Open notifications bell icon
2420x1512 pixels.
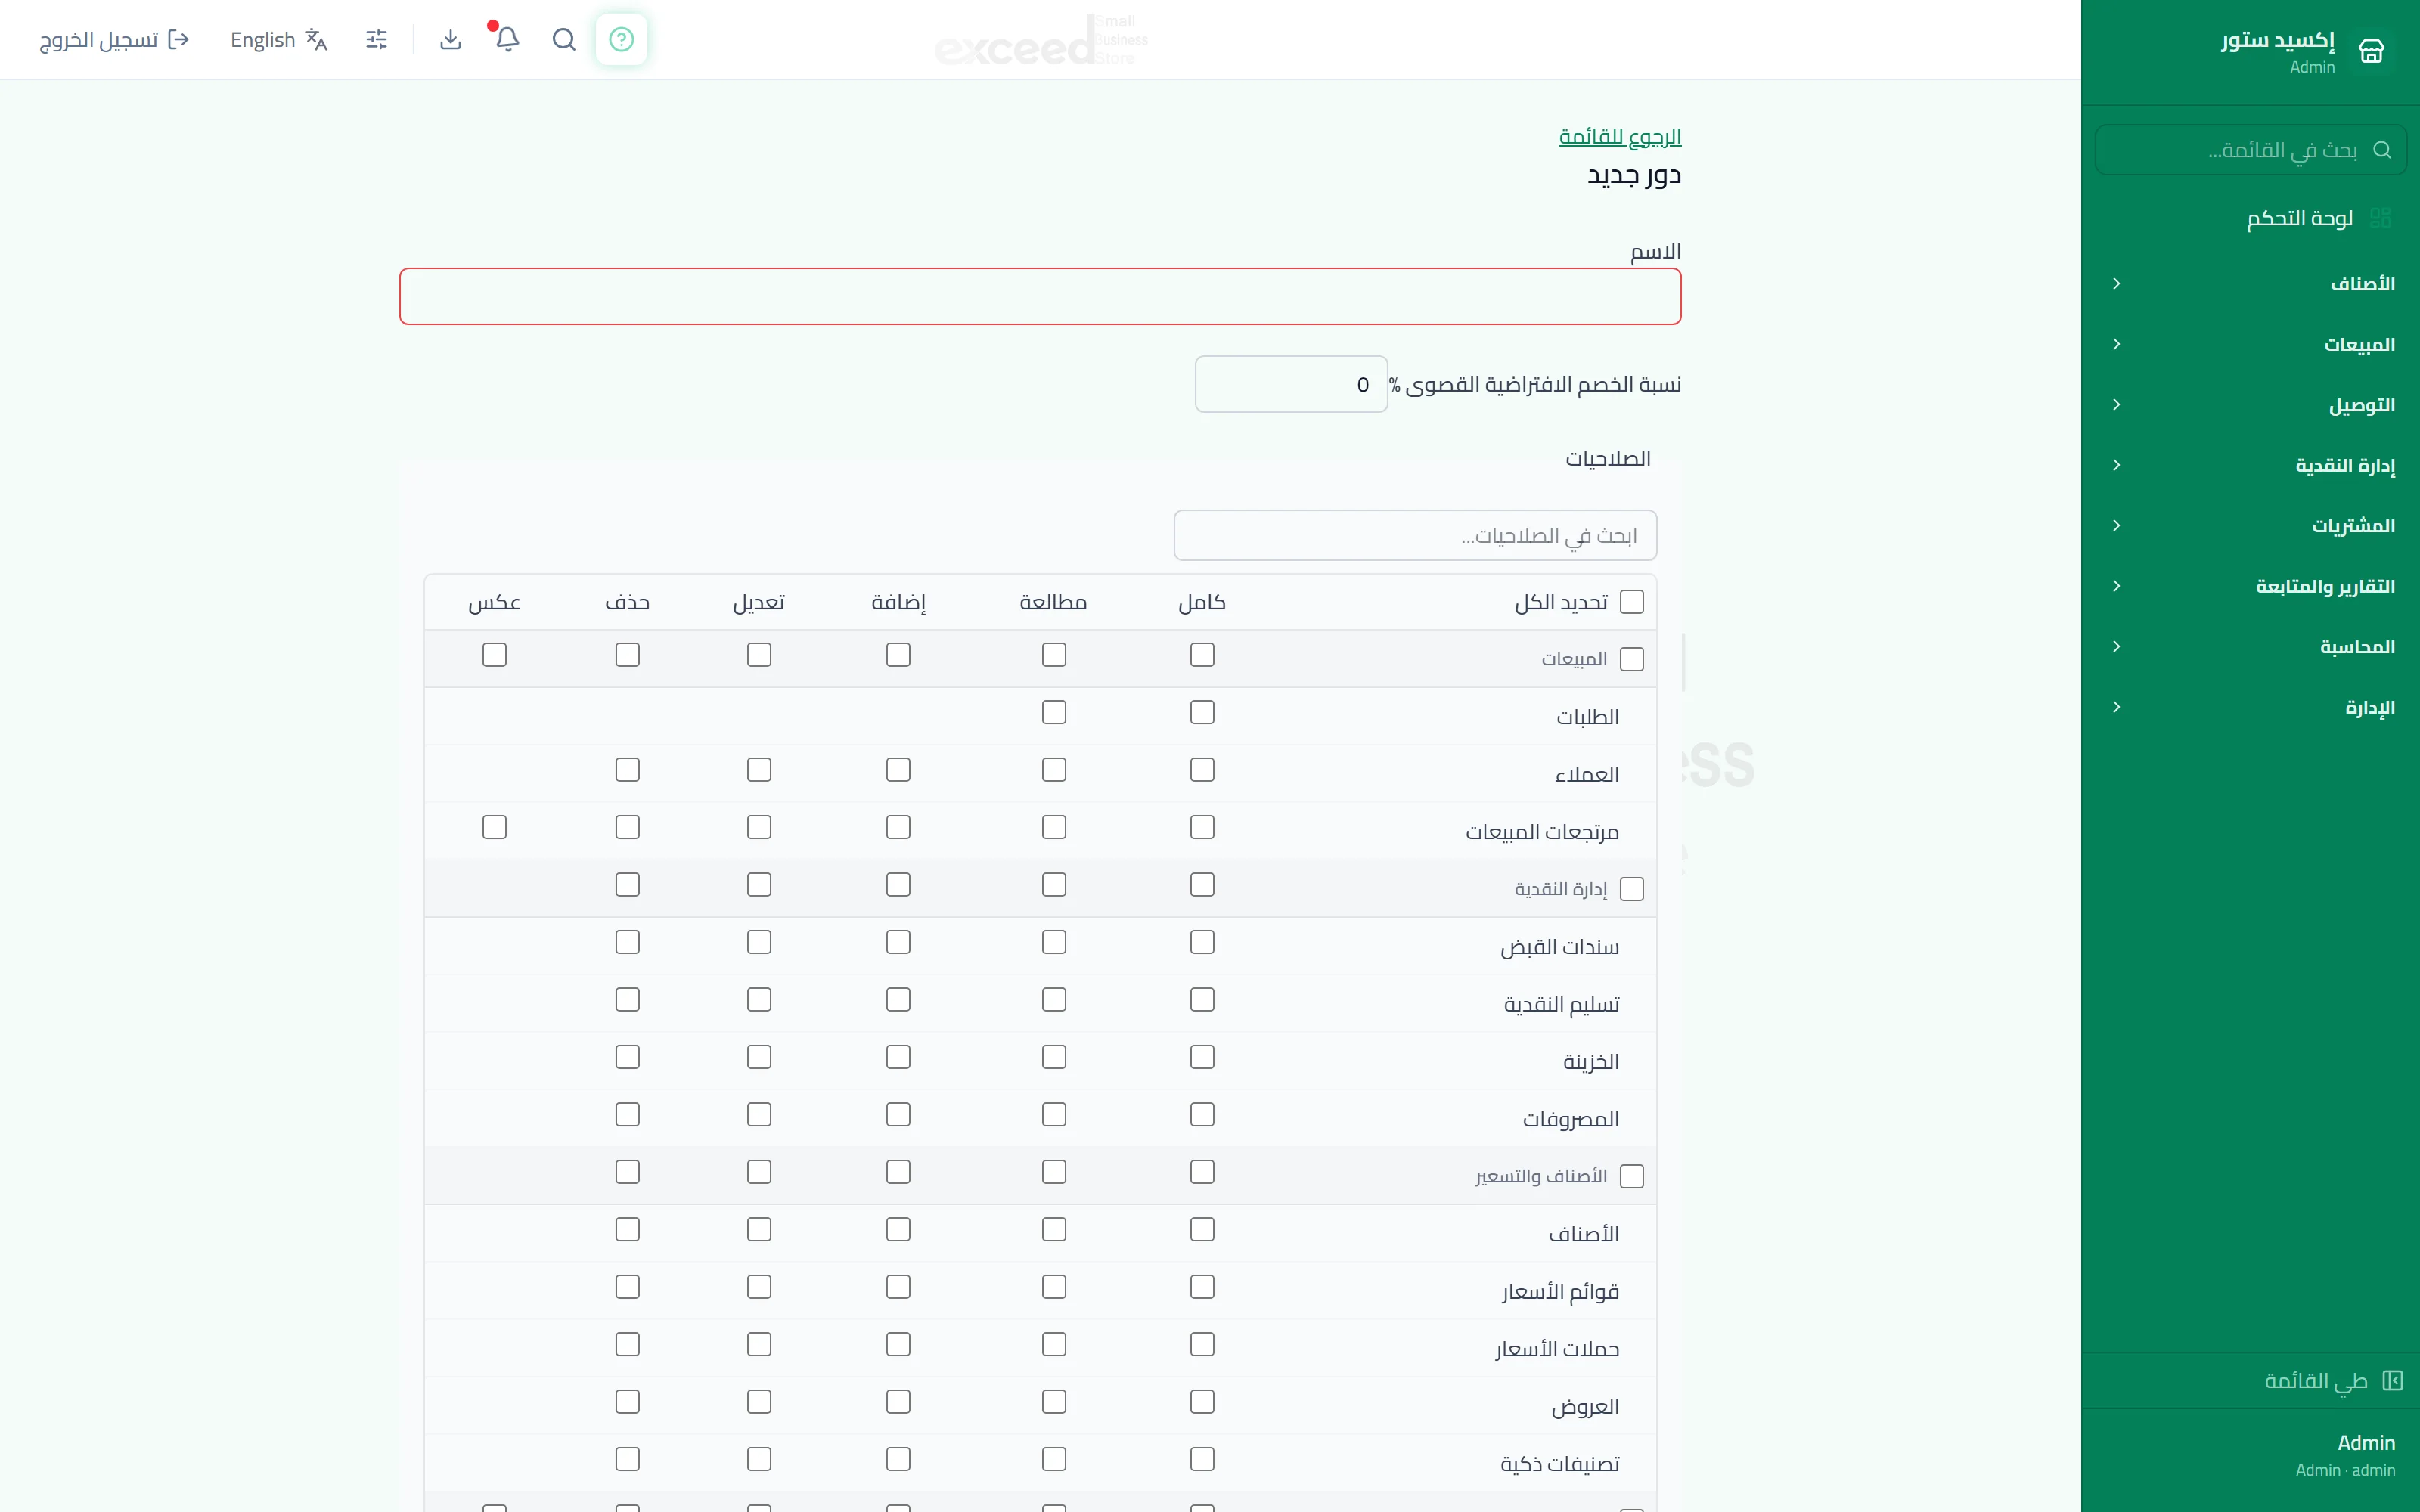[x=507, y=39]
